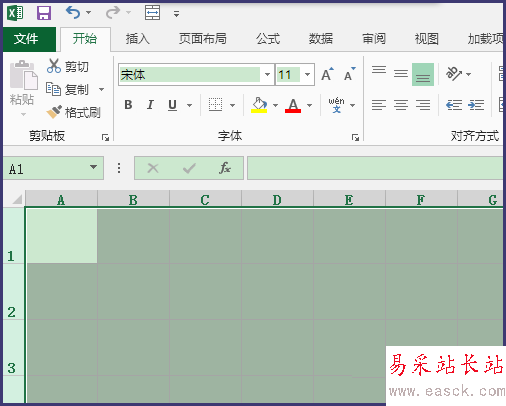
Task: Open the 文件 (File) tab
Action: click(x=29, y=39)
